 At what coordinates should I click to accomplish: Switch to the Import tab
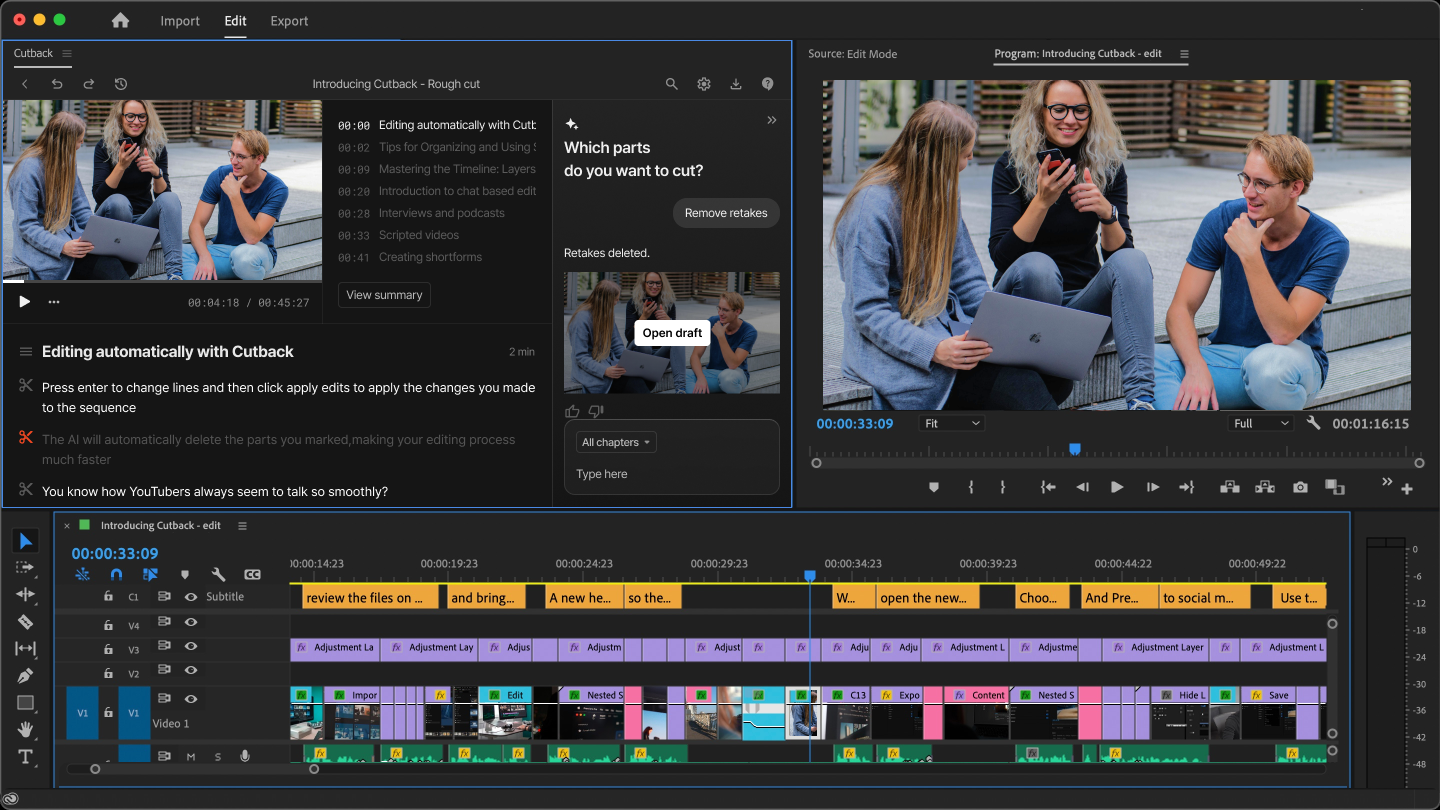tap(180, 20)
